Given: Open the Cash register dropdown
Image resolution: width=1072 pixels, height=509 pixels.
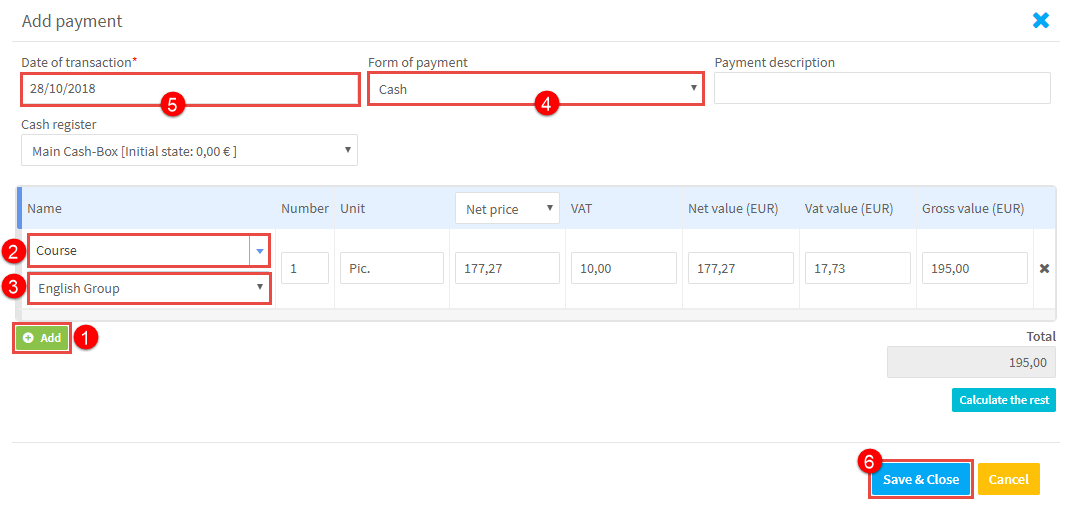Looking at the screenshot, I should (x=189, y=151).
